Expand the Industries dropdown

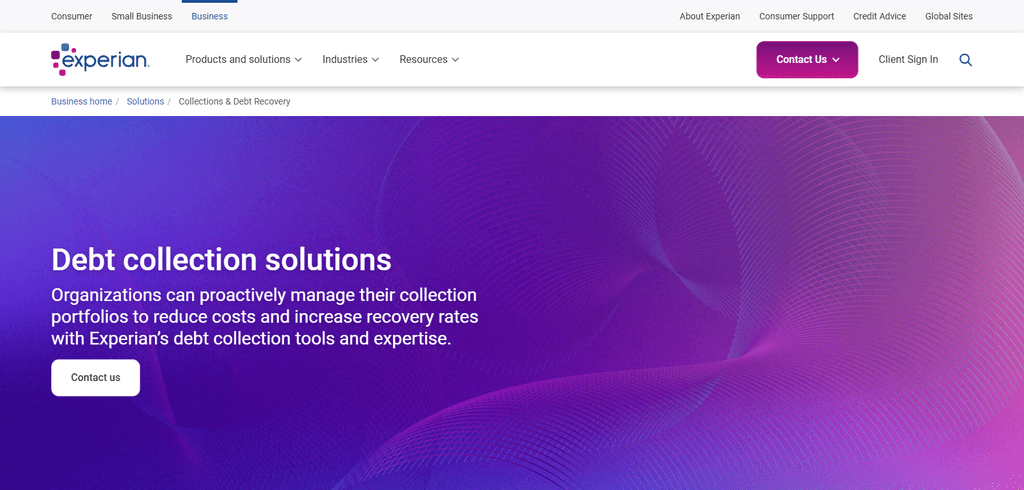(x=351, y=59)
